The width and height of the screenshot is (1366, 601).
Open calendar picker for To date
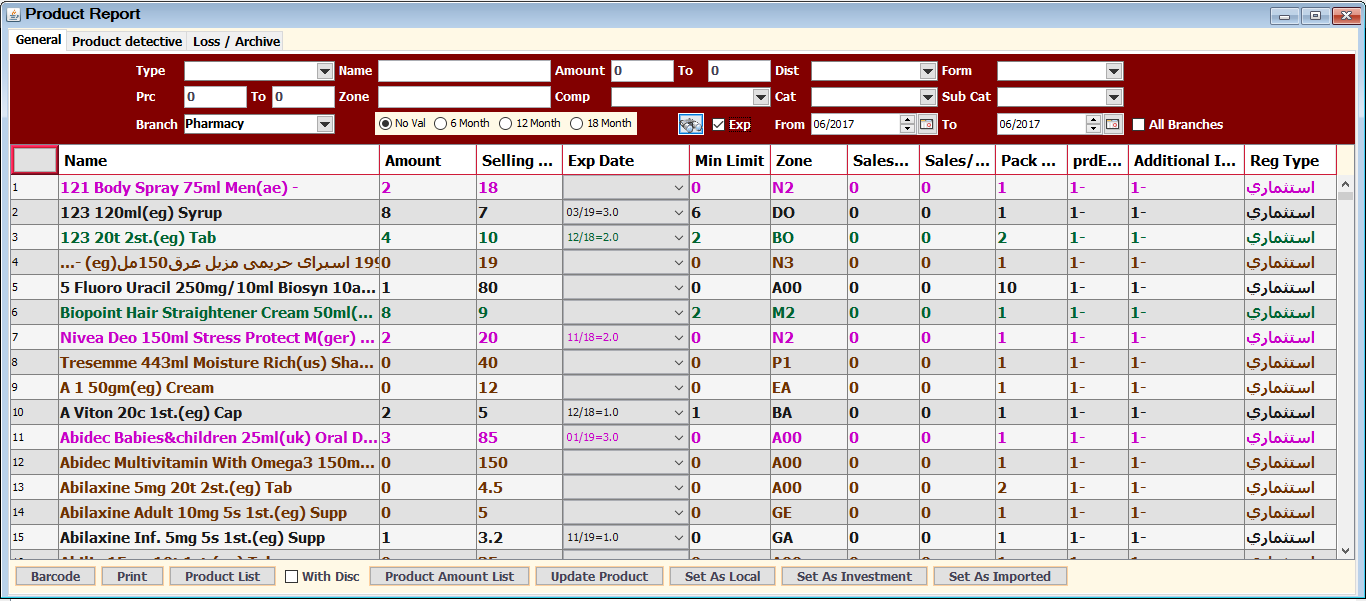click(1112, 124)
